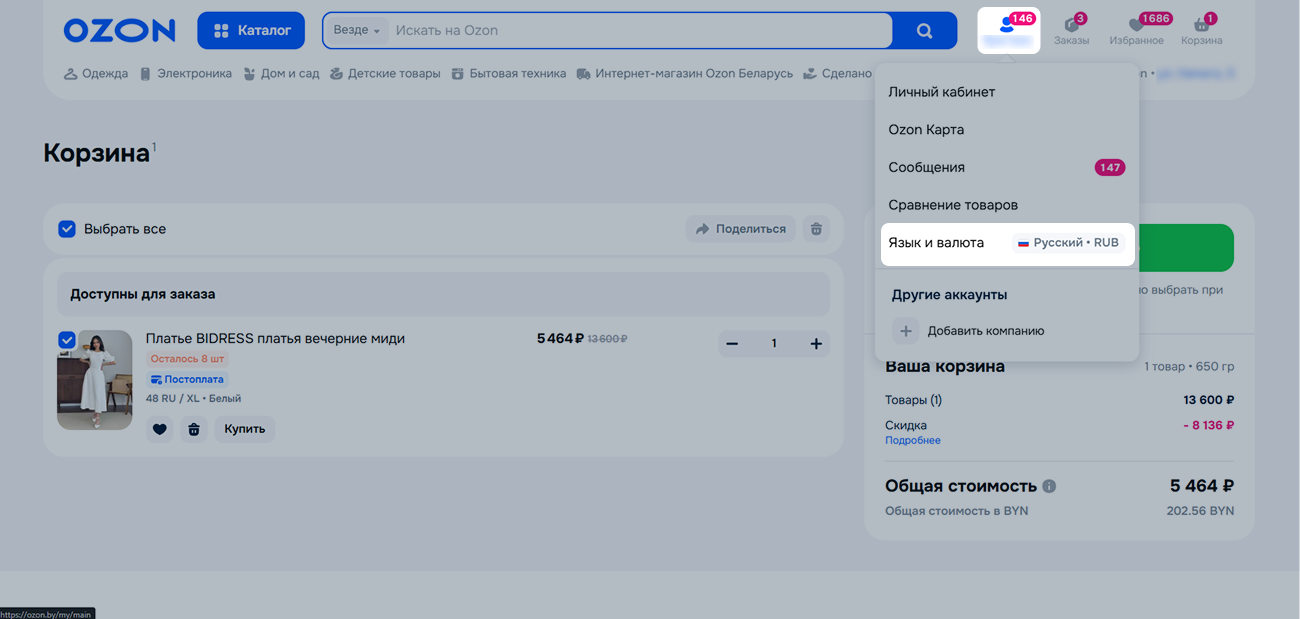This screenshot has width=1300, height=619.
Task: Open Избранное favorites icon
Action: 1136,30
